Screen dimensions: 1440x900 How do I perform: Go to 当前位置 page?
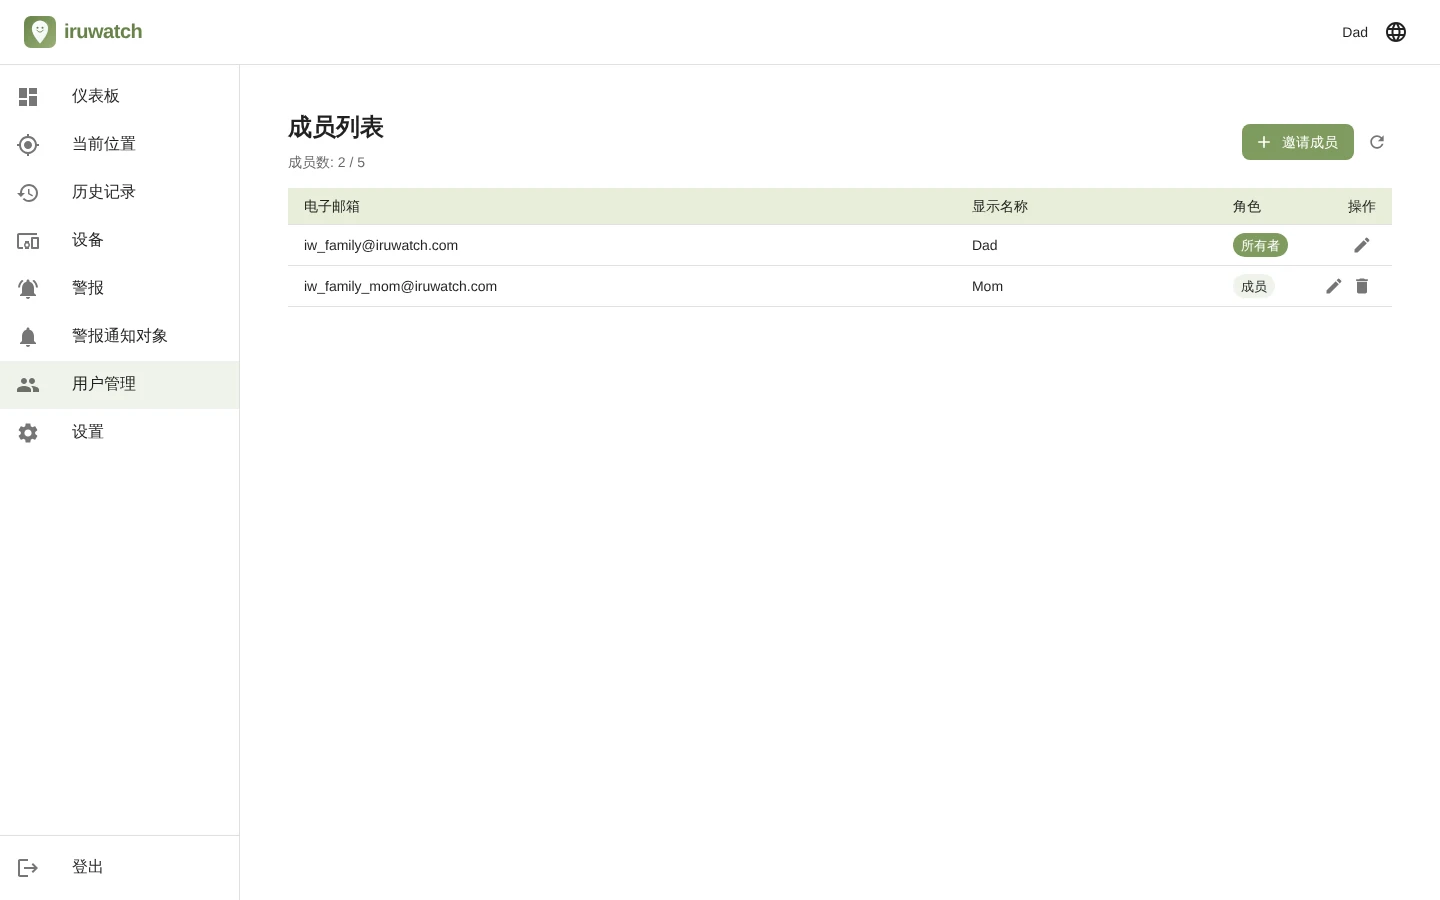(119, 144)
